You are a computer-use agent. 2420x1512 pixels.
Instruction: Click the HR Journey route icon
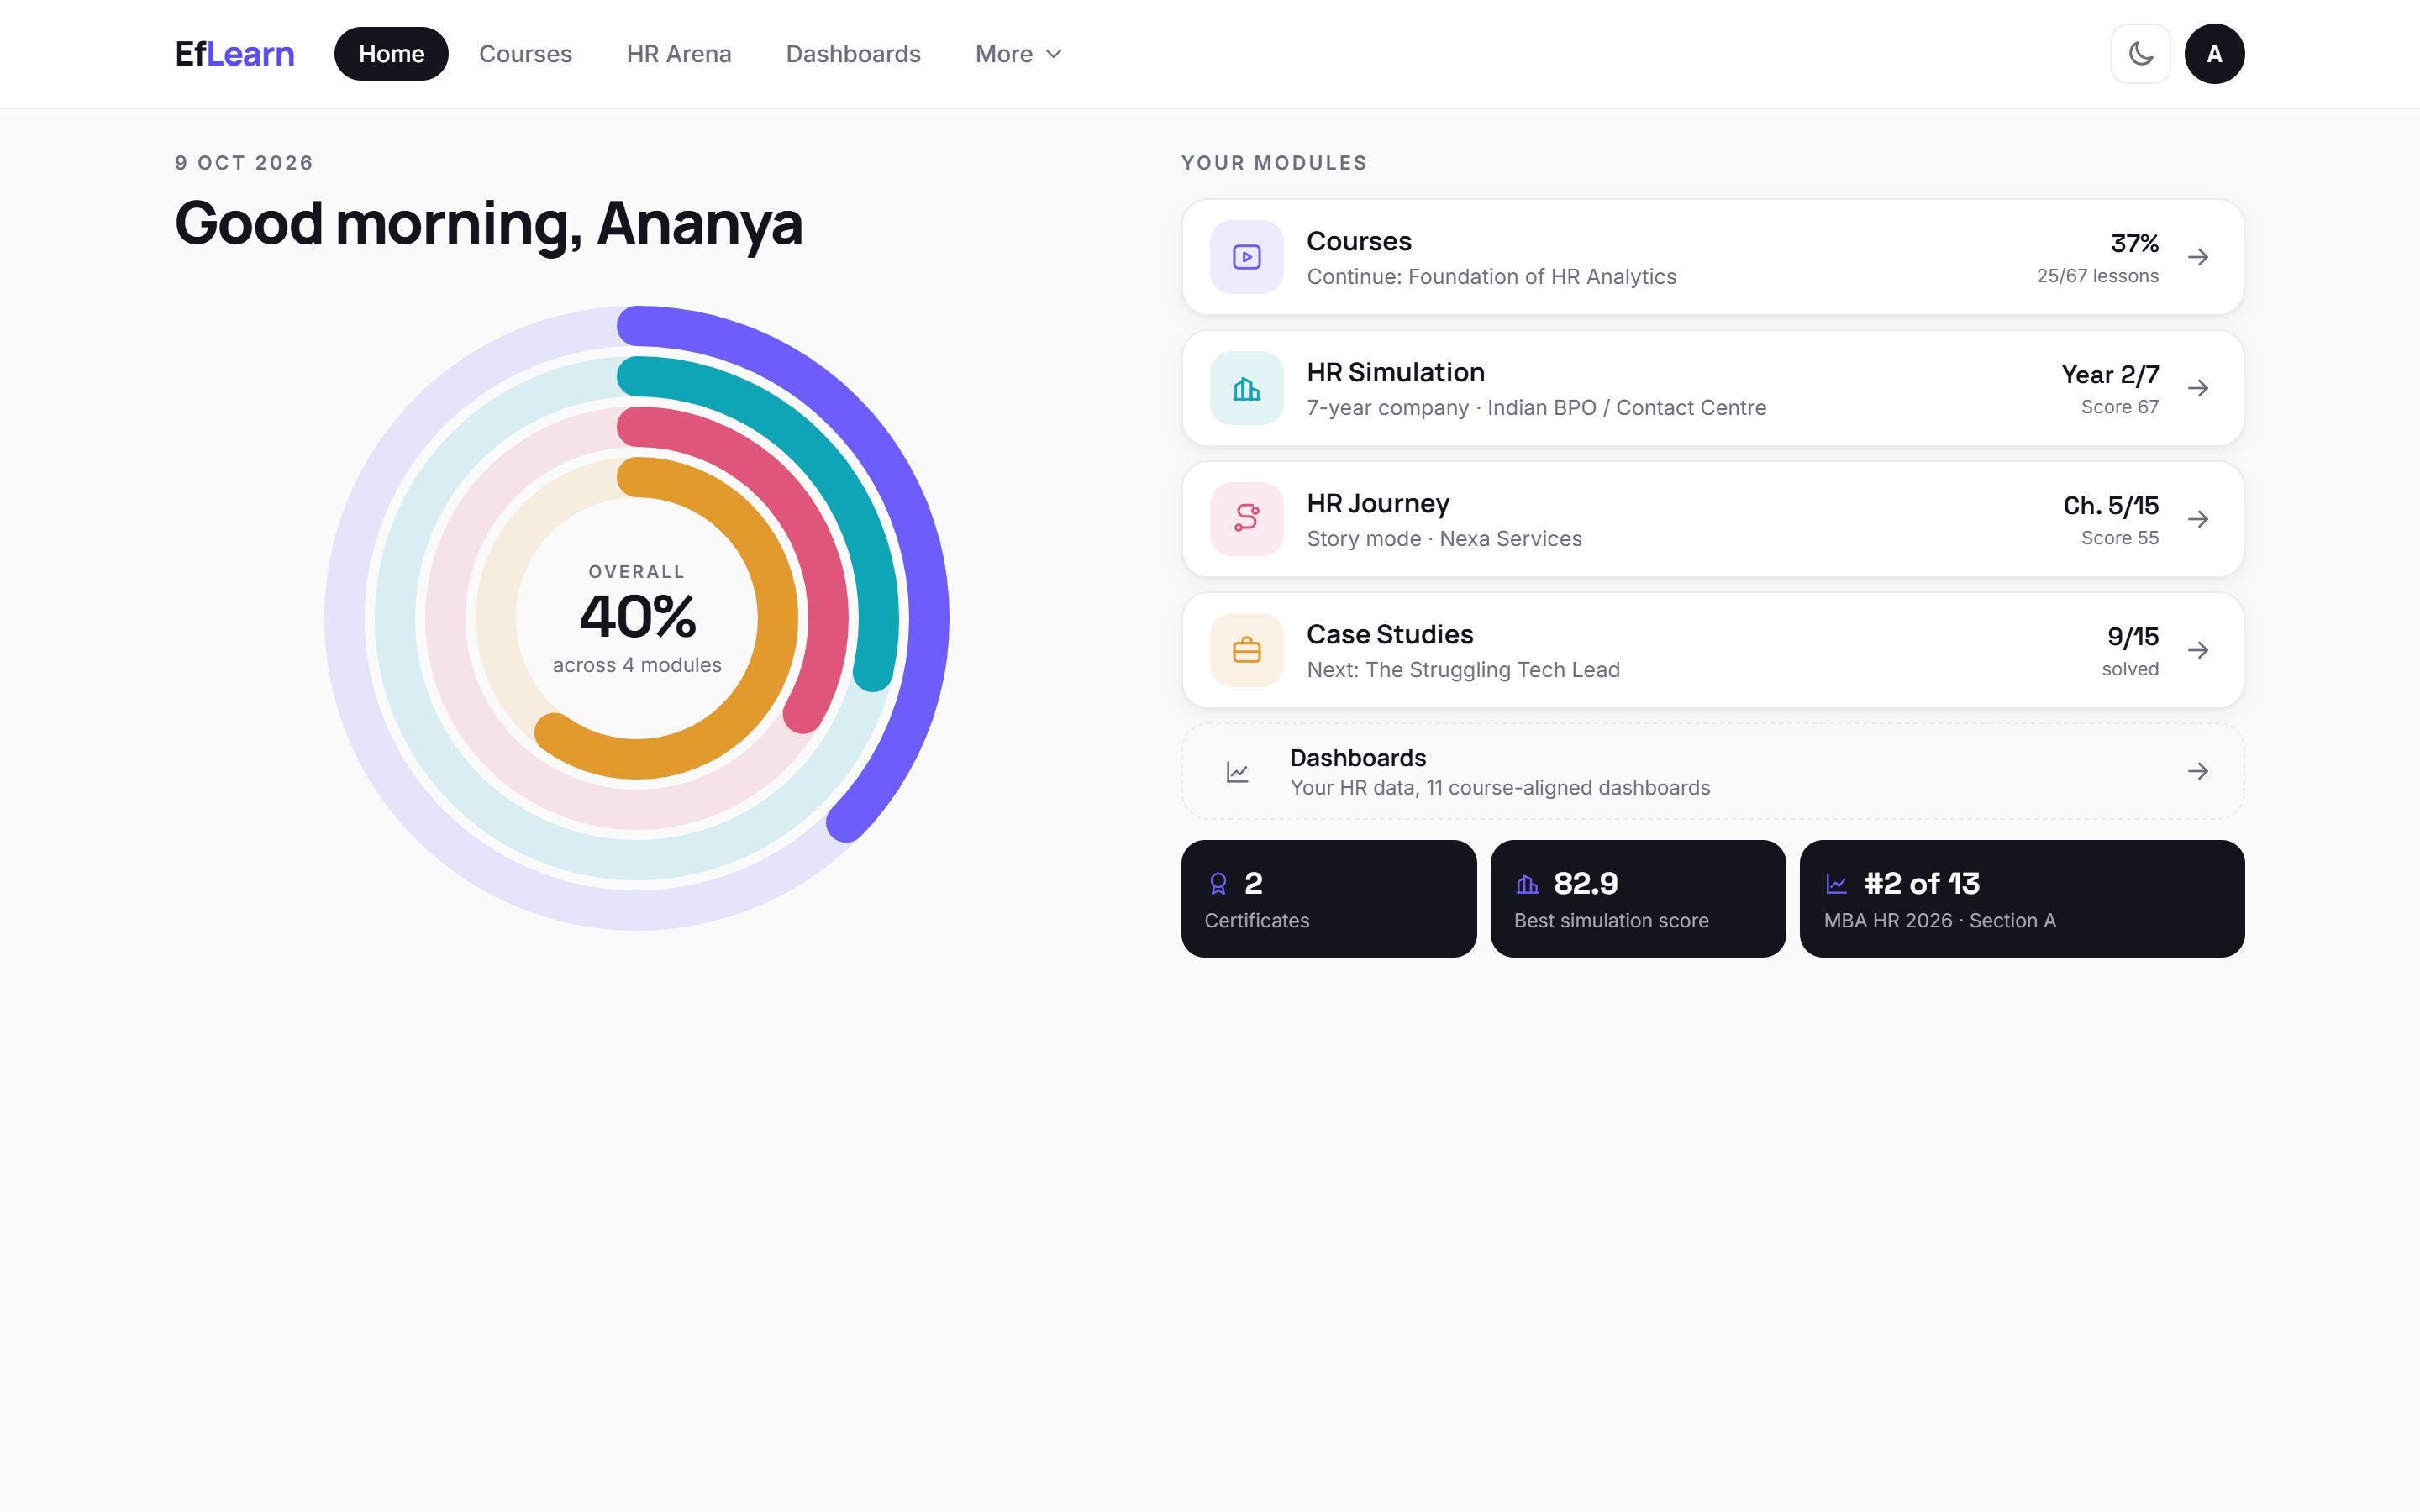[1246, 519]
